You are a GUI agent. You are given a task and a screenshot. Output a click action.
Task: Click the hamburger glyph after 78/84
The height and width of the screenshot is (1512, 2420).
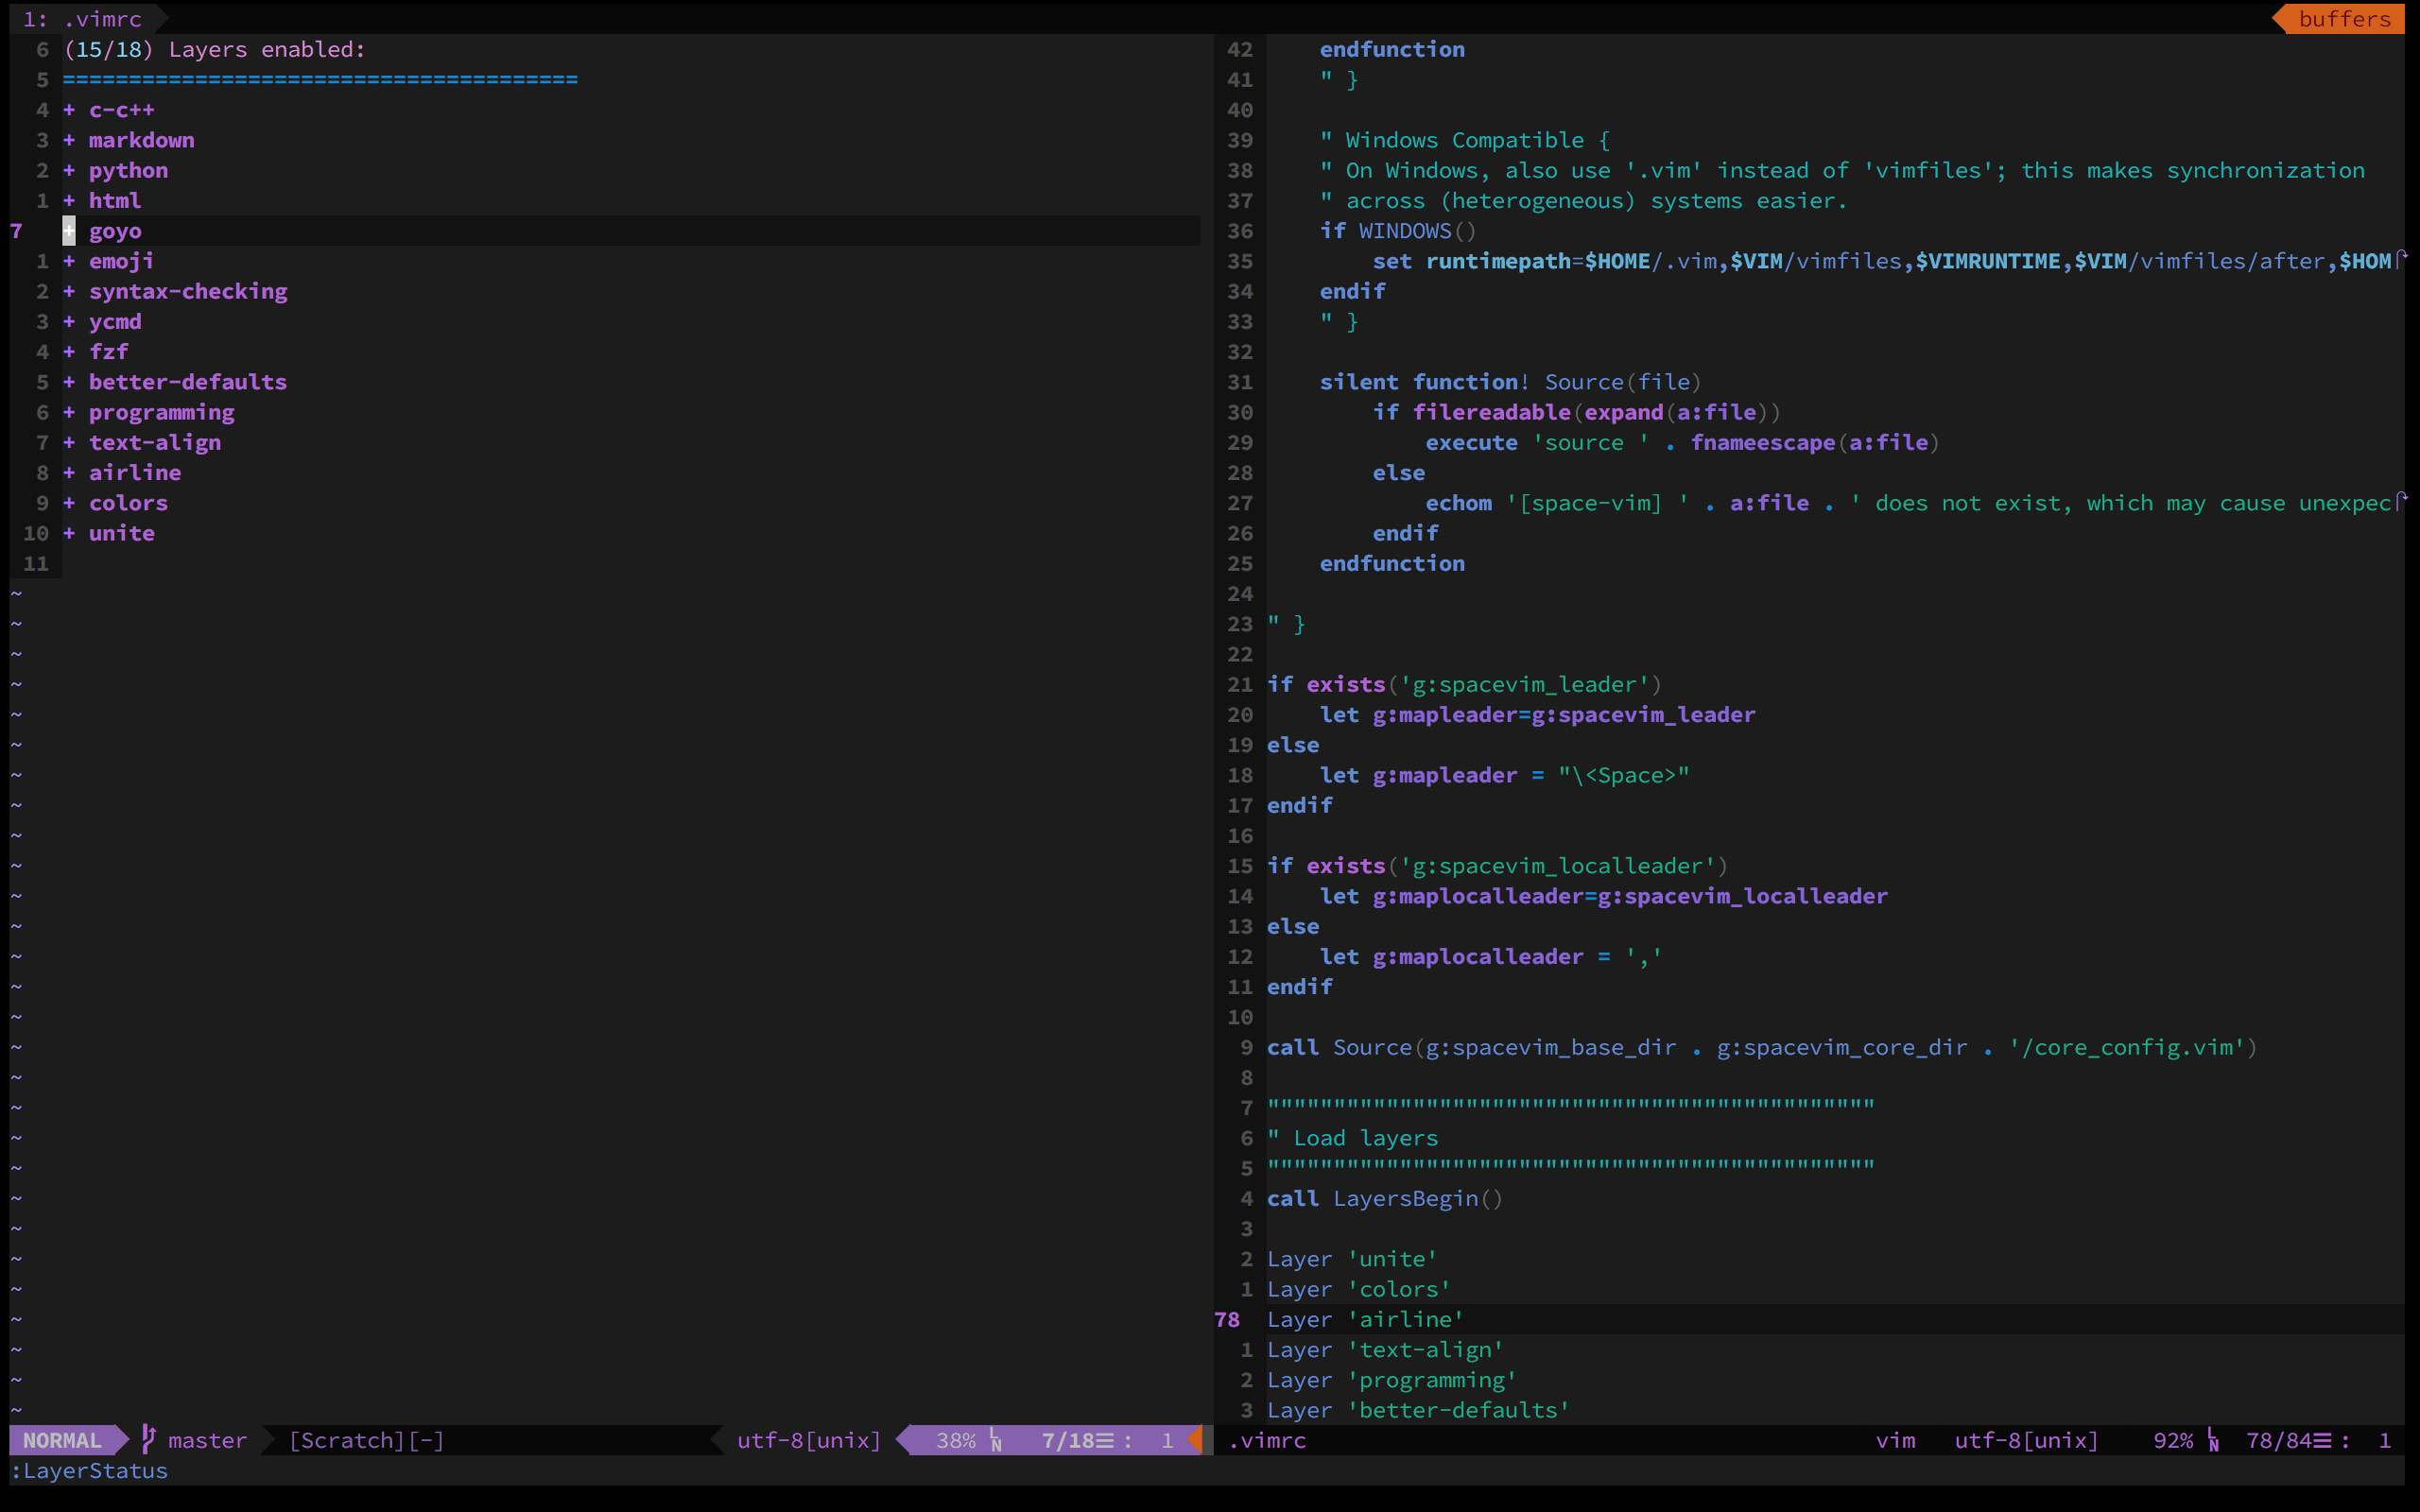[x=2322, y=1440]
